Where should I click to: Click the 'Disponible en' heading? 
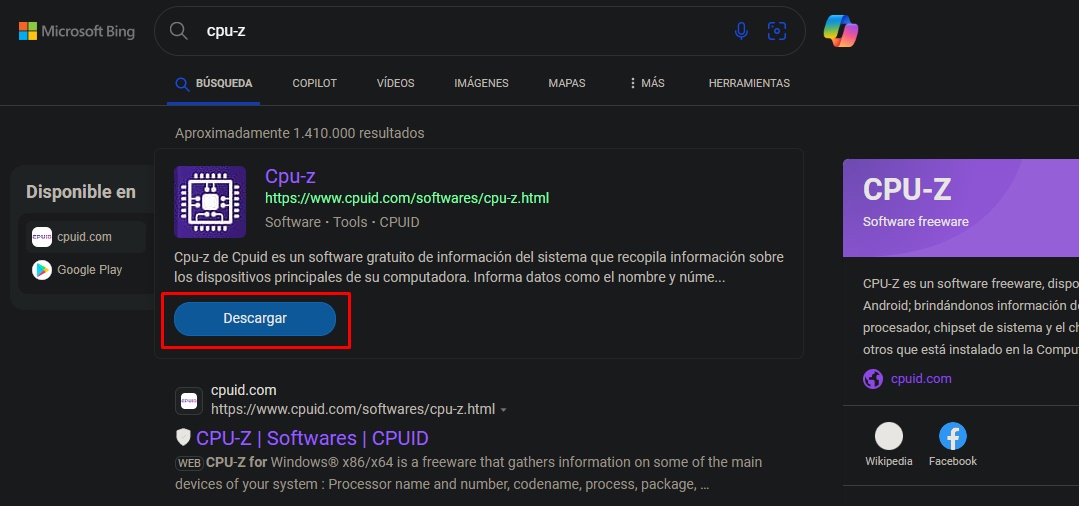pyautogui.click(x=81, y=192)
